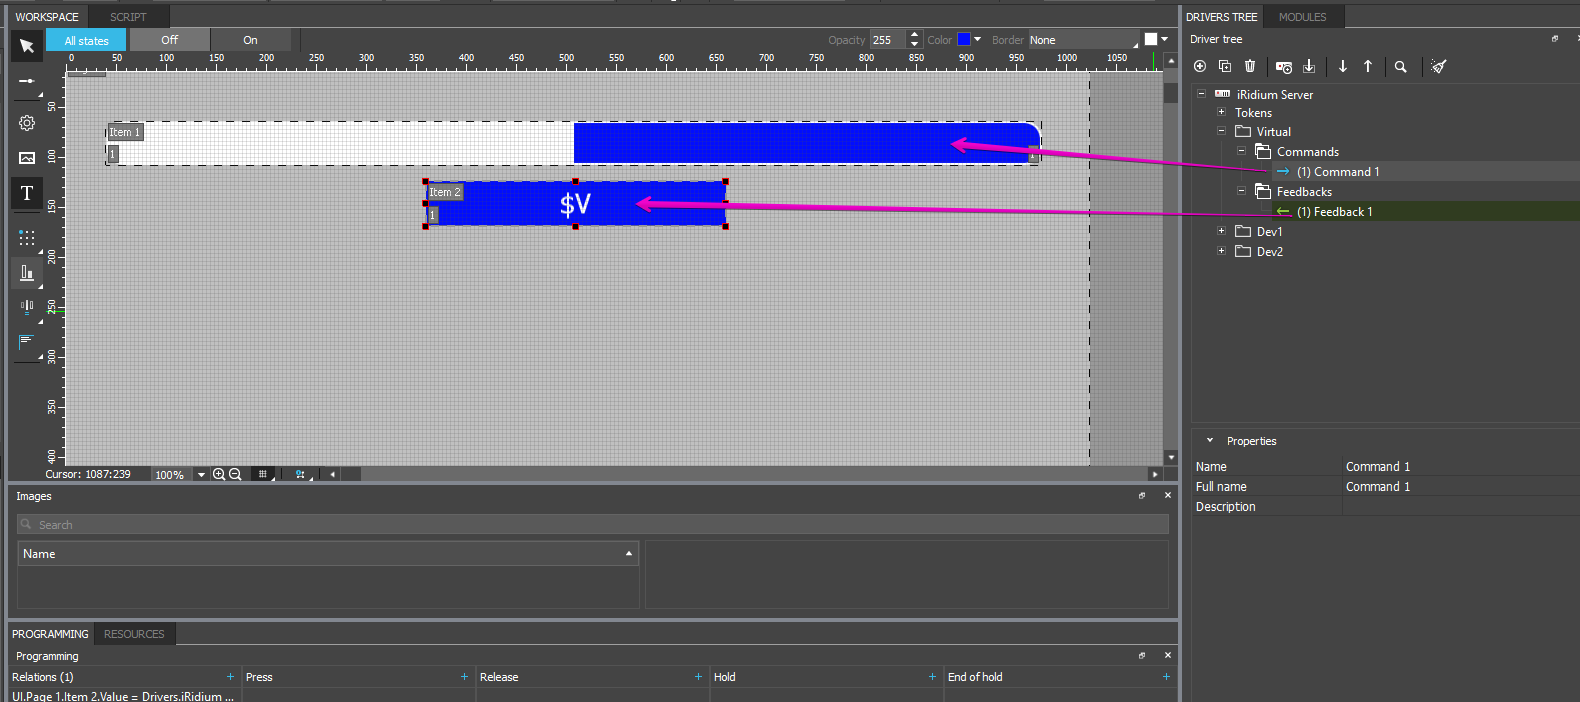Switch item state to Off
Viewport: 1580px width, 702px height.
pos(170,40)
